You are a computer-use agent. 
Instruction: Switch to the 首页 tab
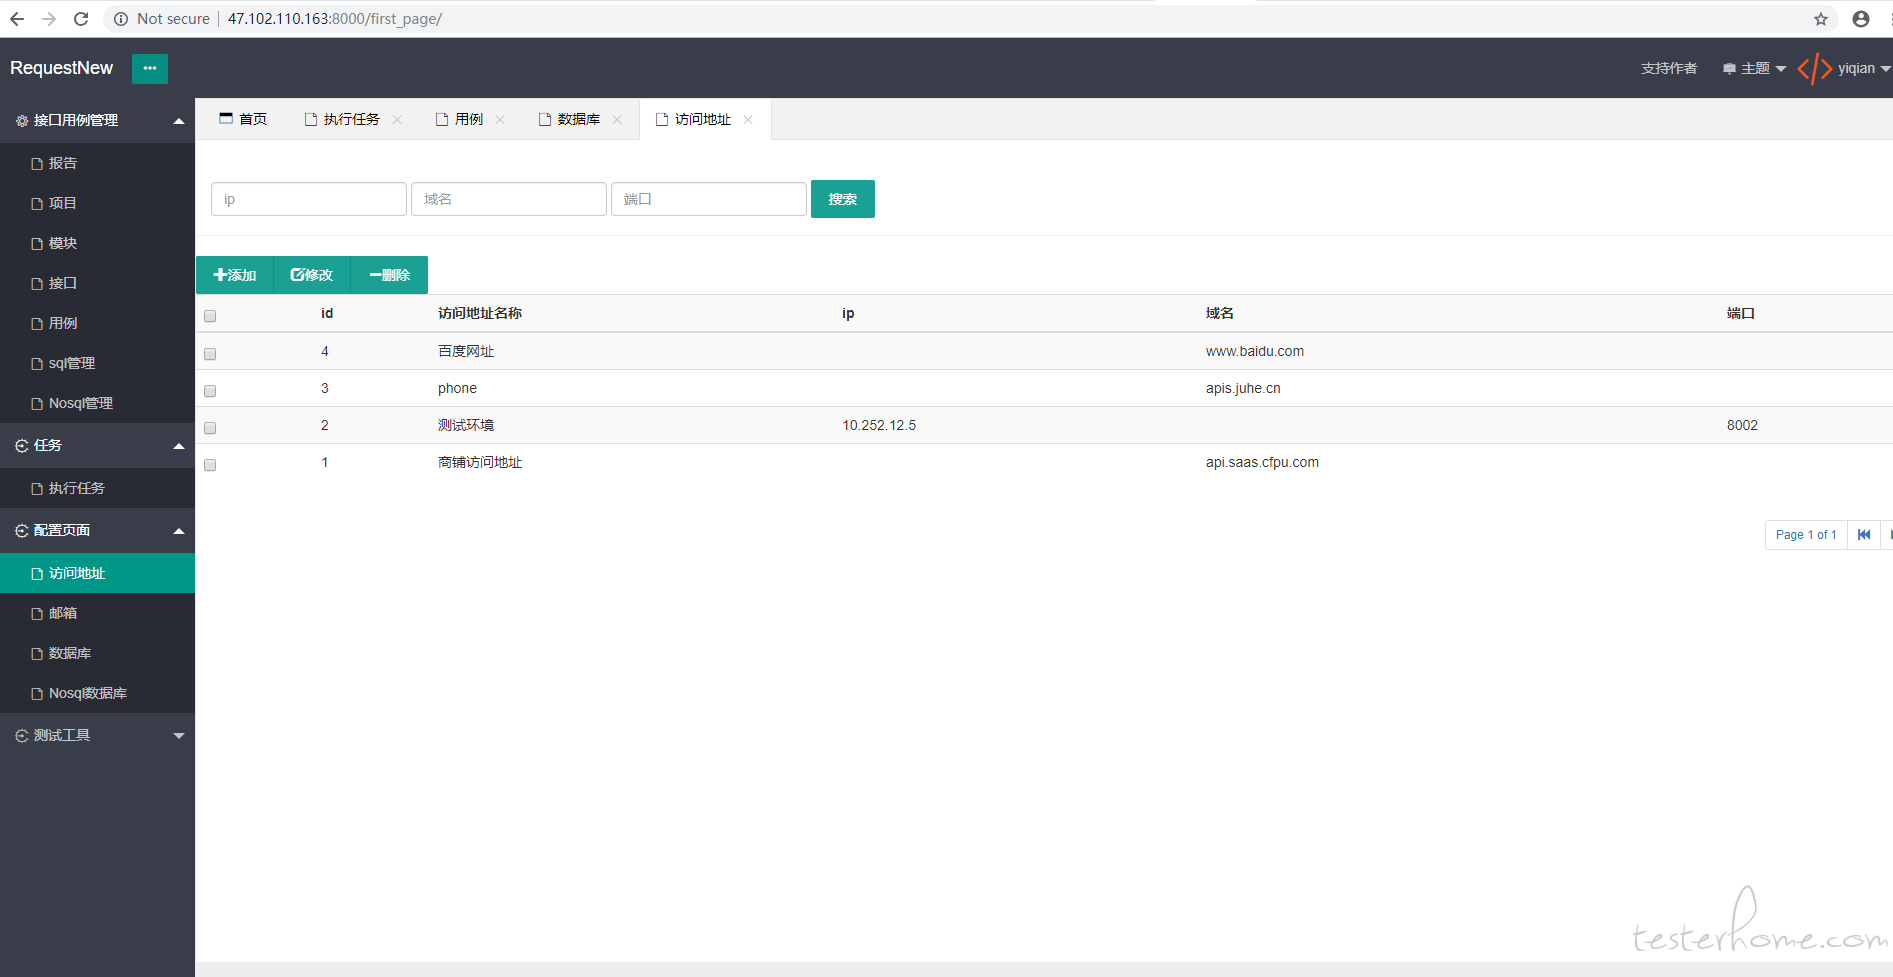pyautogui.click(x=243, y=119)
